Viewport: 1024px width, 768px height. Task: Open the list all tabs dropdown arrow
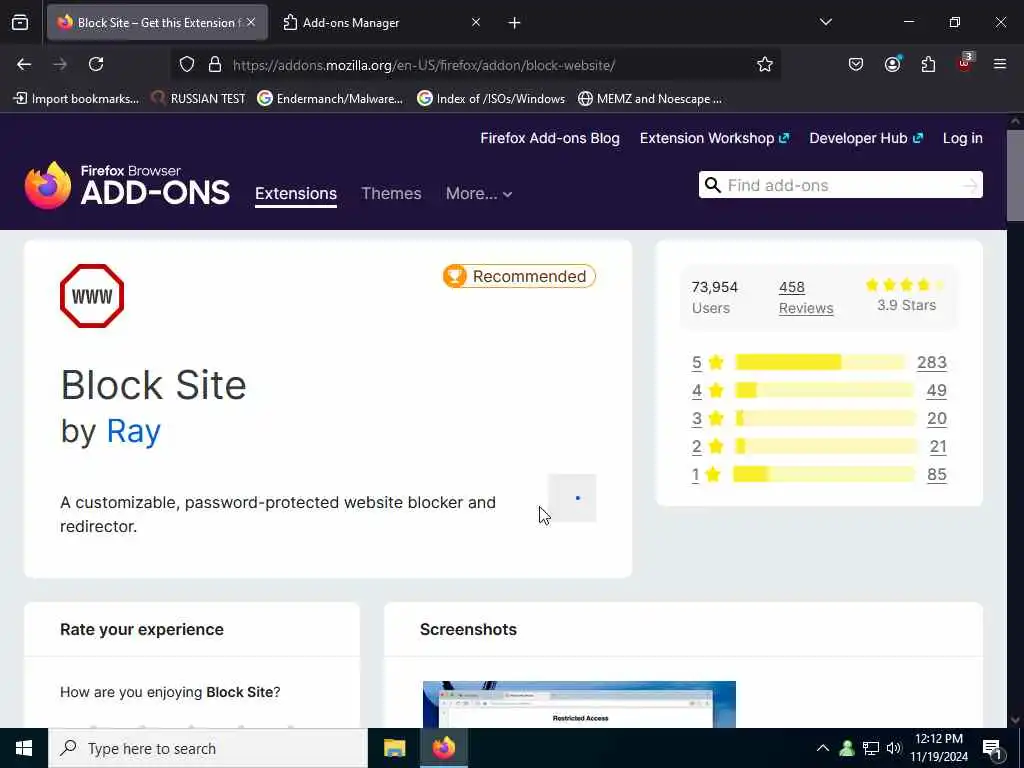point(826,22)
